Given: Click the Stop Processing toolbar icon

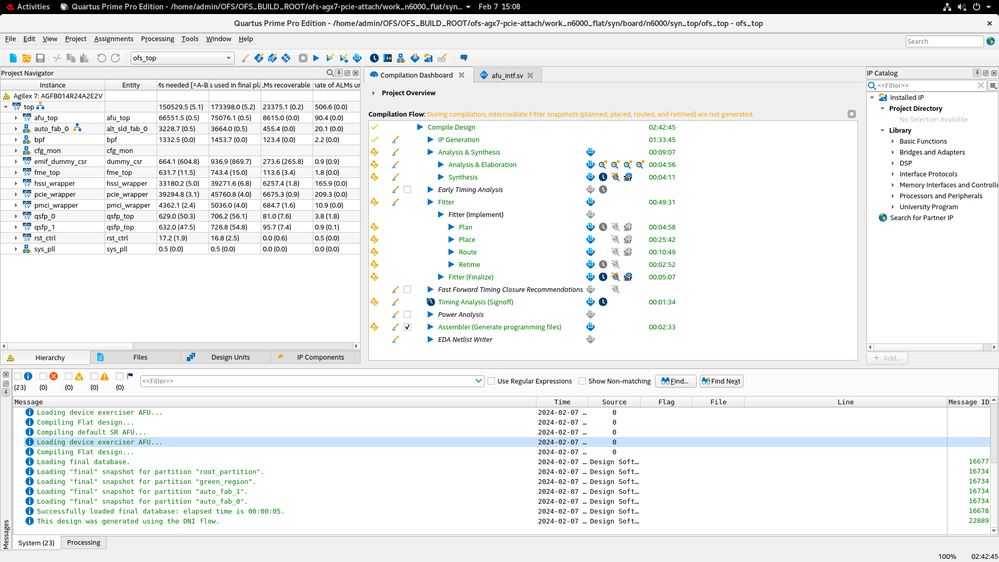Looking at the screenshot, I should pyautogui.click(x=303, y=58).
